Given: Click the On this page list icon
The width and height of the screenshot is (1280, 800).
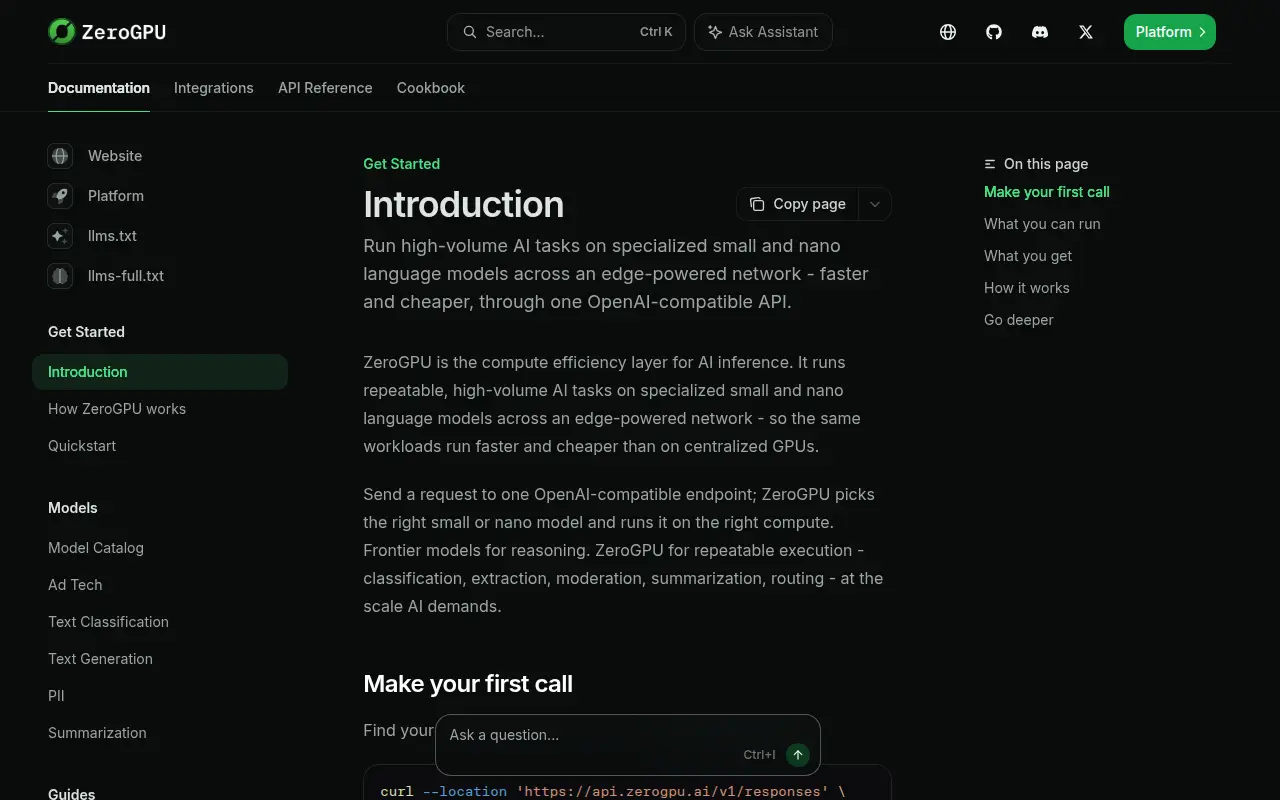Looking at the screenshot, I should pos(990,164).
